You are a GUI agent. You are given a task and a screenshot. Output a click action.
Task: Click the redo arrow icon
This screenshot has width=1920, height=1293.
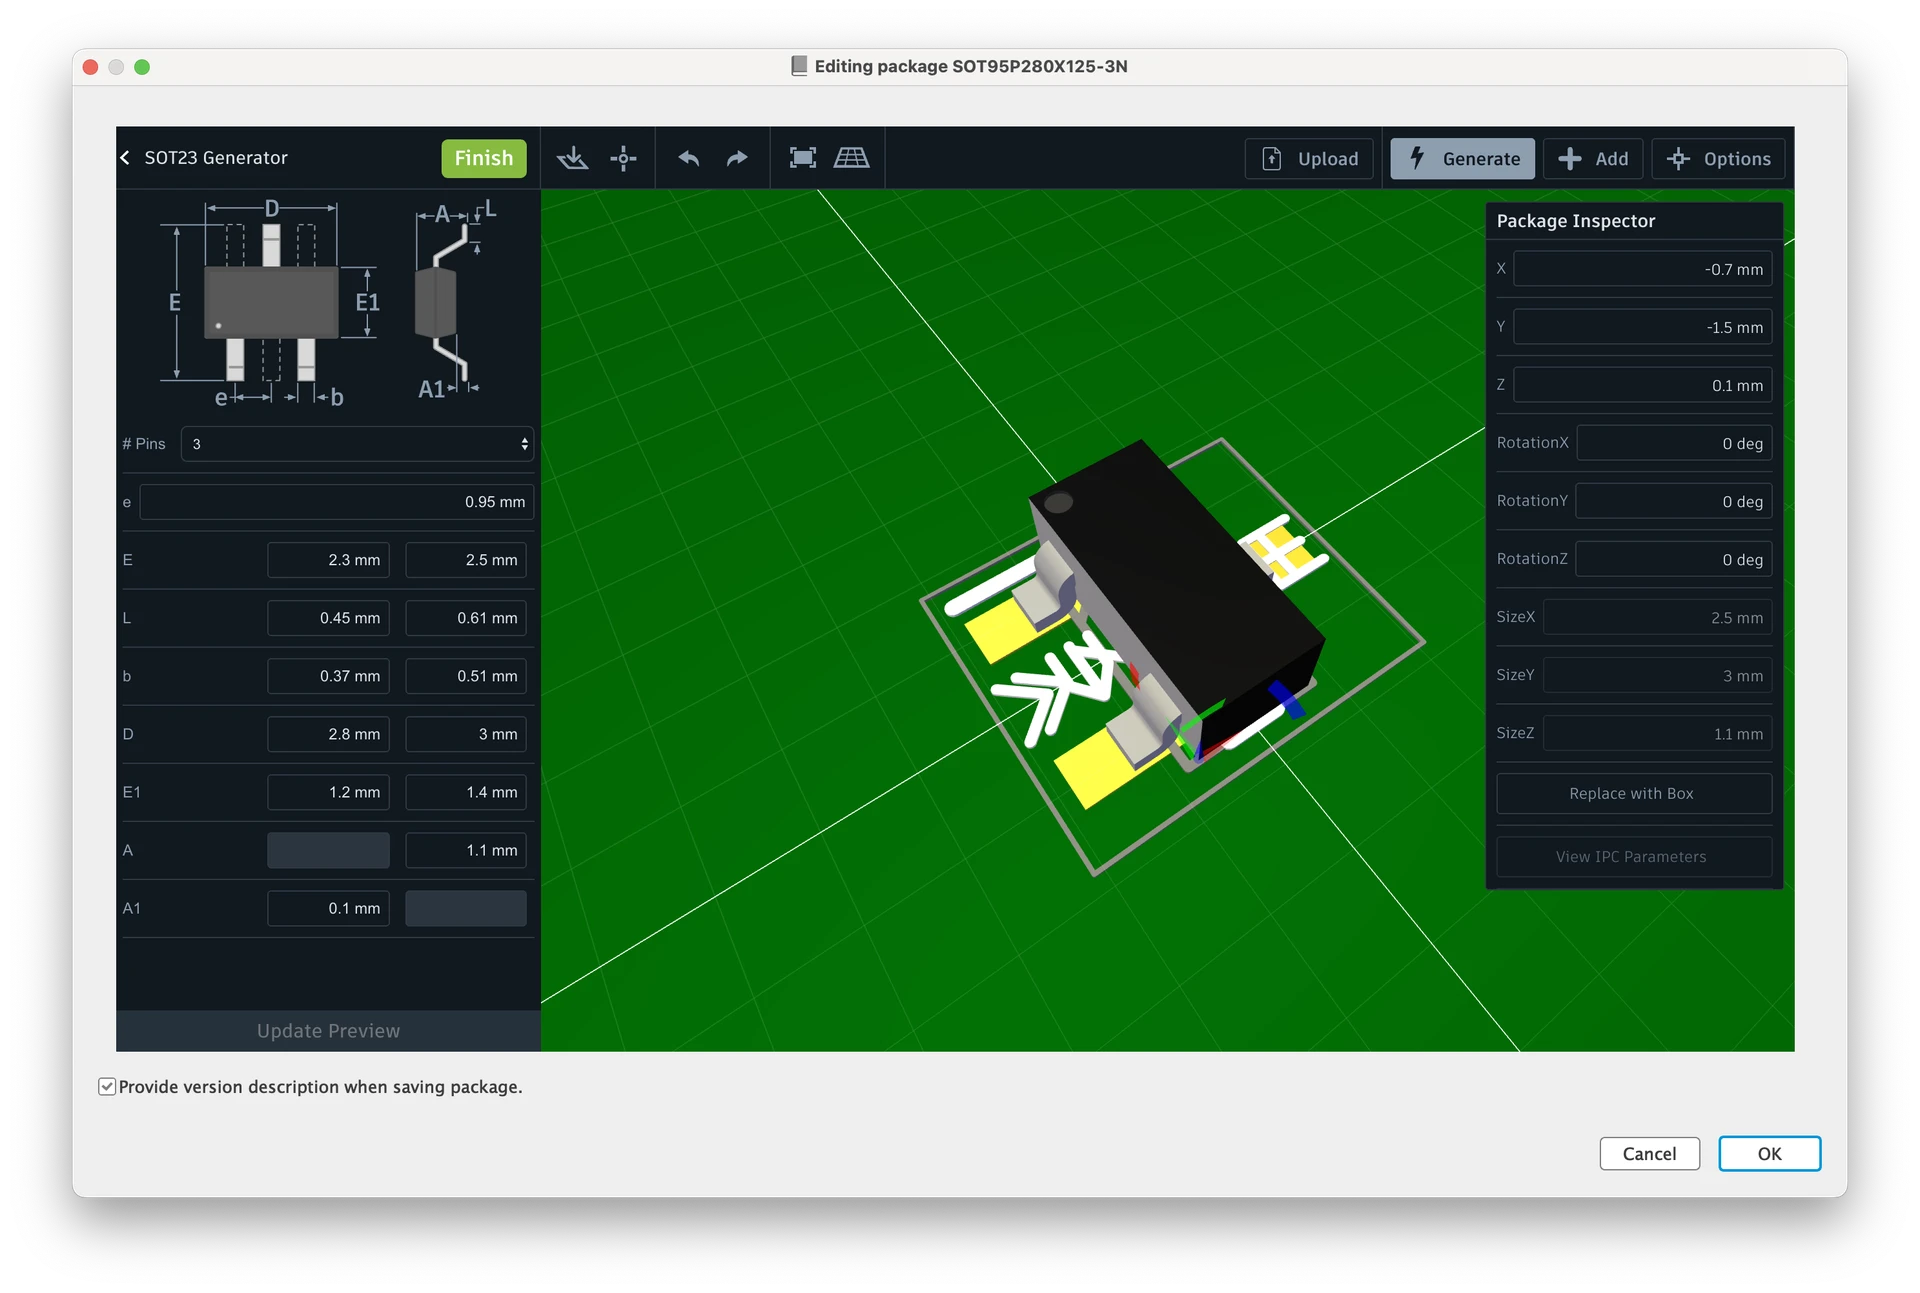tap(737, 158)
